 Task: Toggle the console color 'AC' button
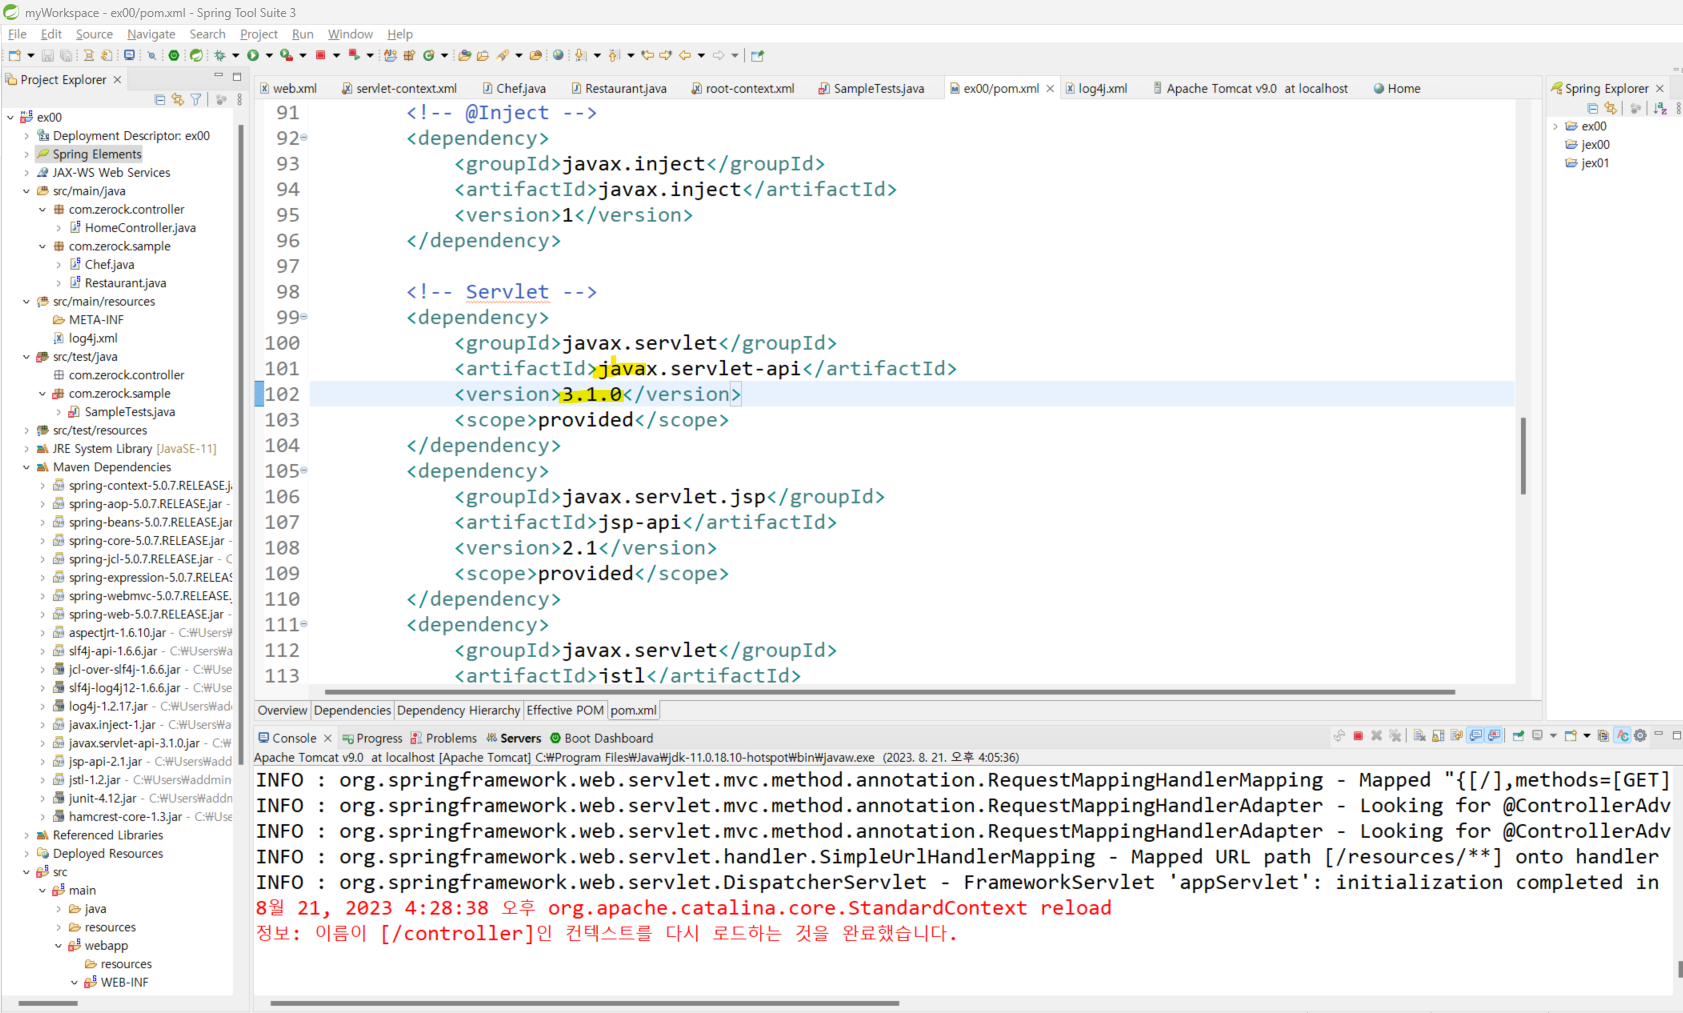1622,736
